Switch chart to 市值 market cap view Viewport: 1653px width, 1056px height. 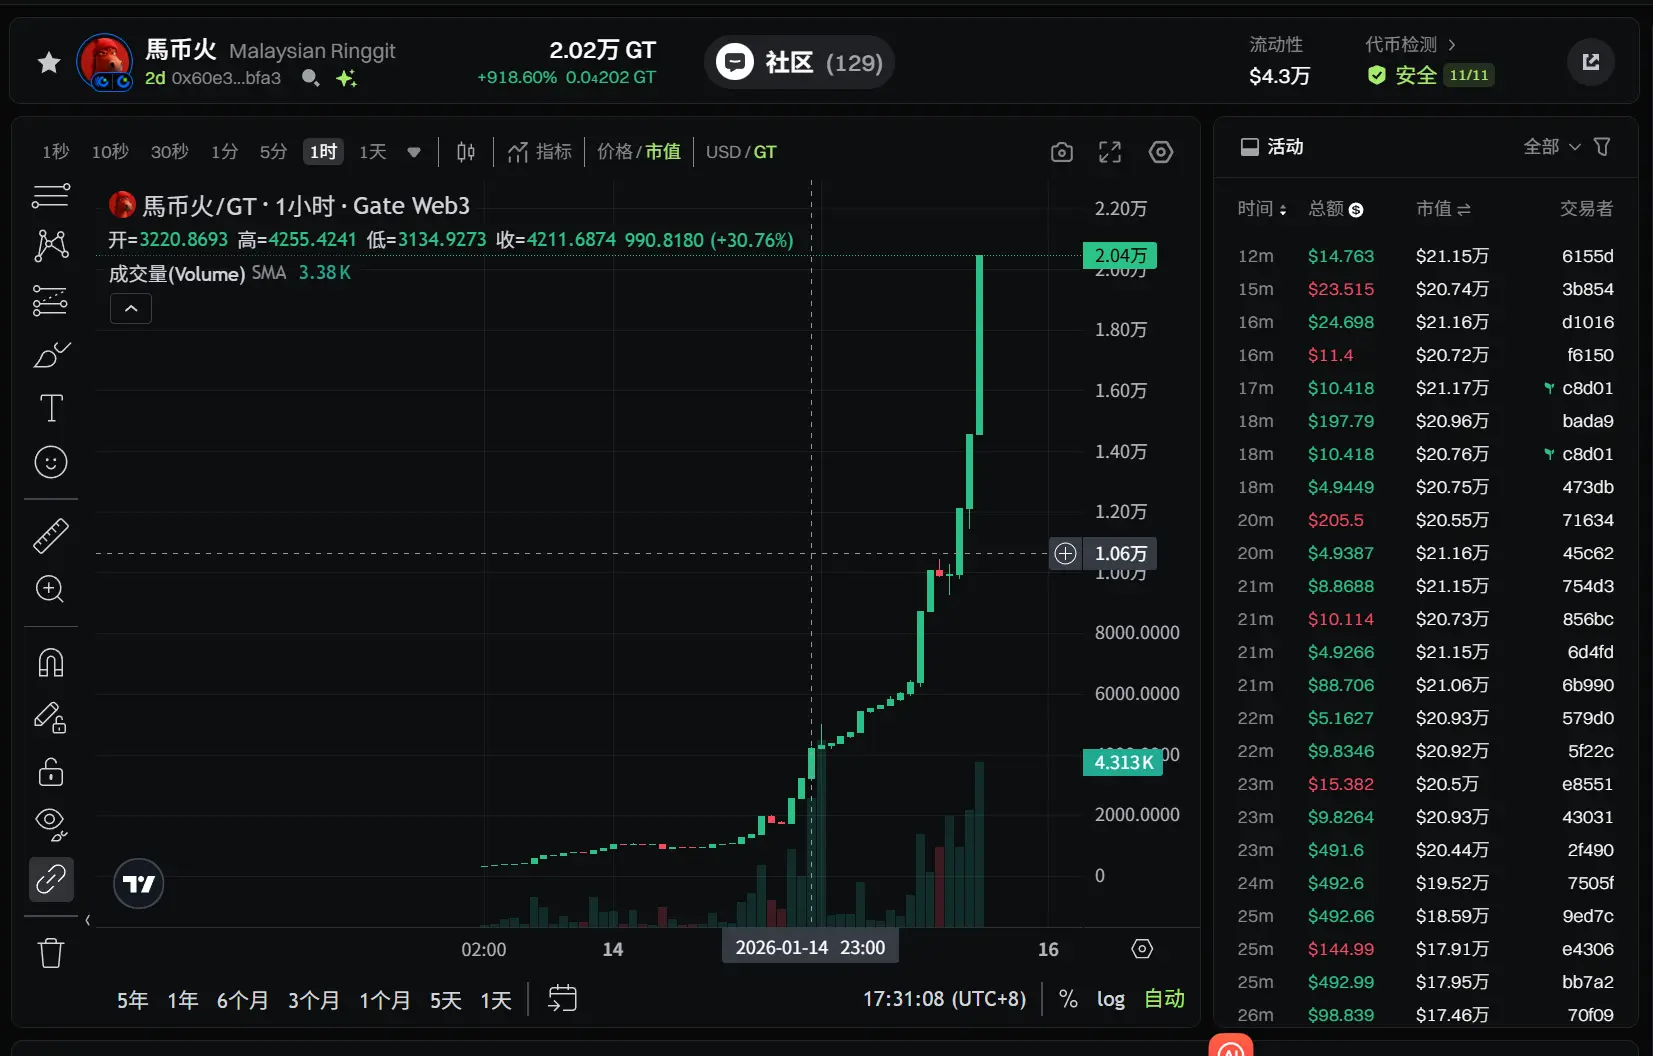[x=663, y=152]
